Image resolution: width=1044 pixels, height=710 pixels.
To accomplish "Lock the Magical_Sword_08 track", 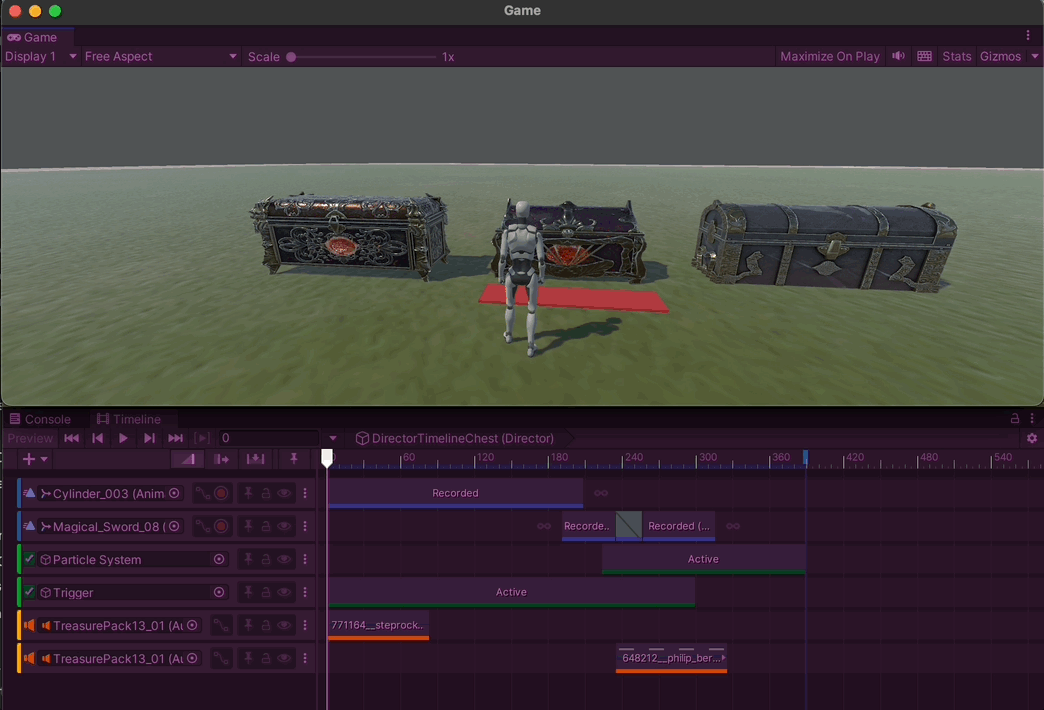I will click(266, 526).
